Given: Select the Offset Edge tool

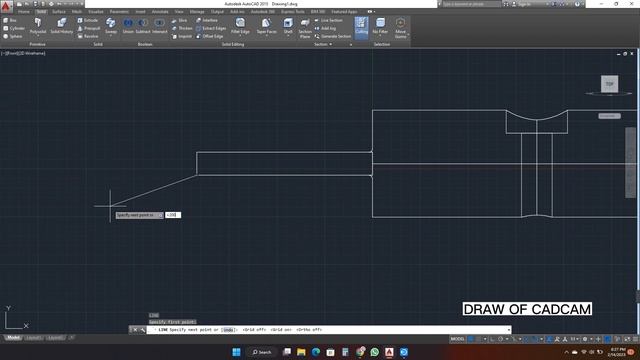Looking at the screenshot, I should pos(210,36).
